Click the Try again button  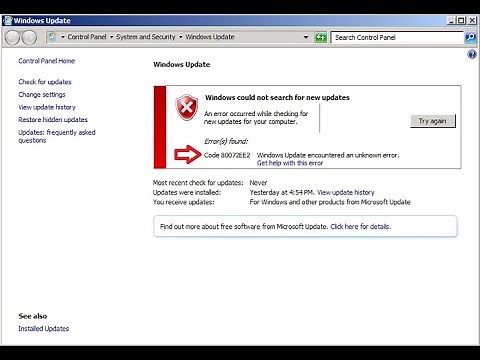(x=433, y=121)
